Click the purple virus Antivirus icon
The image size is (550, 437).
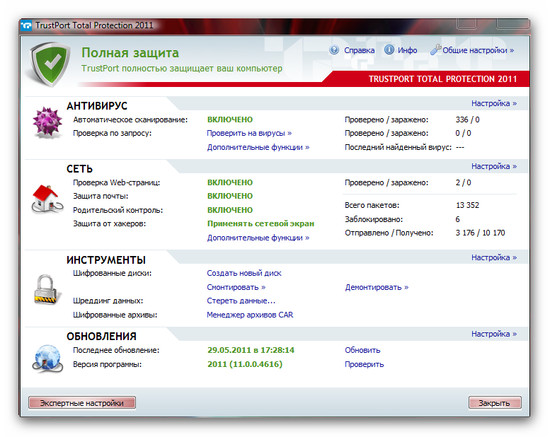[x=47, y=122]
